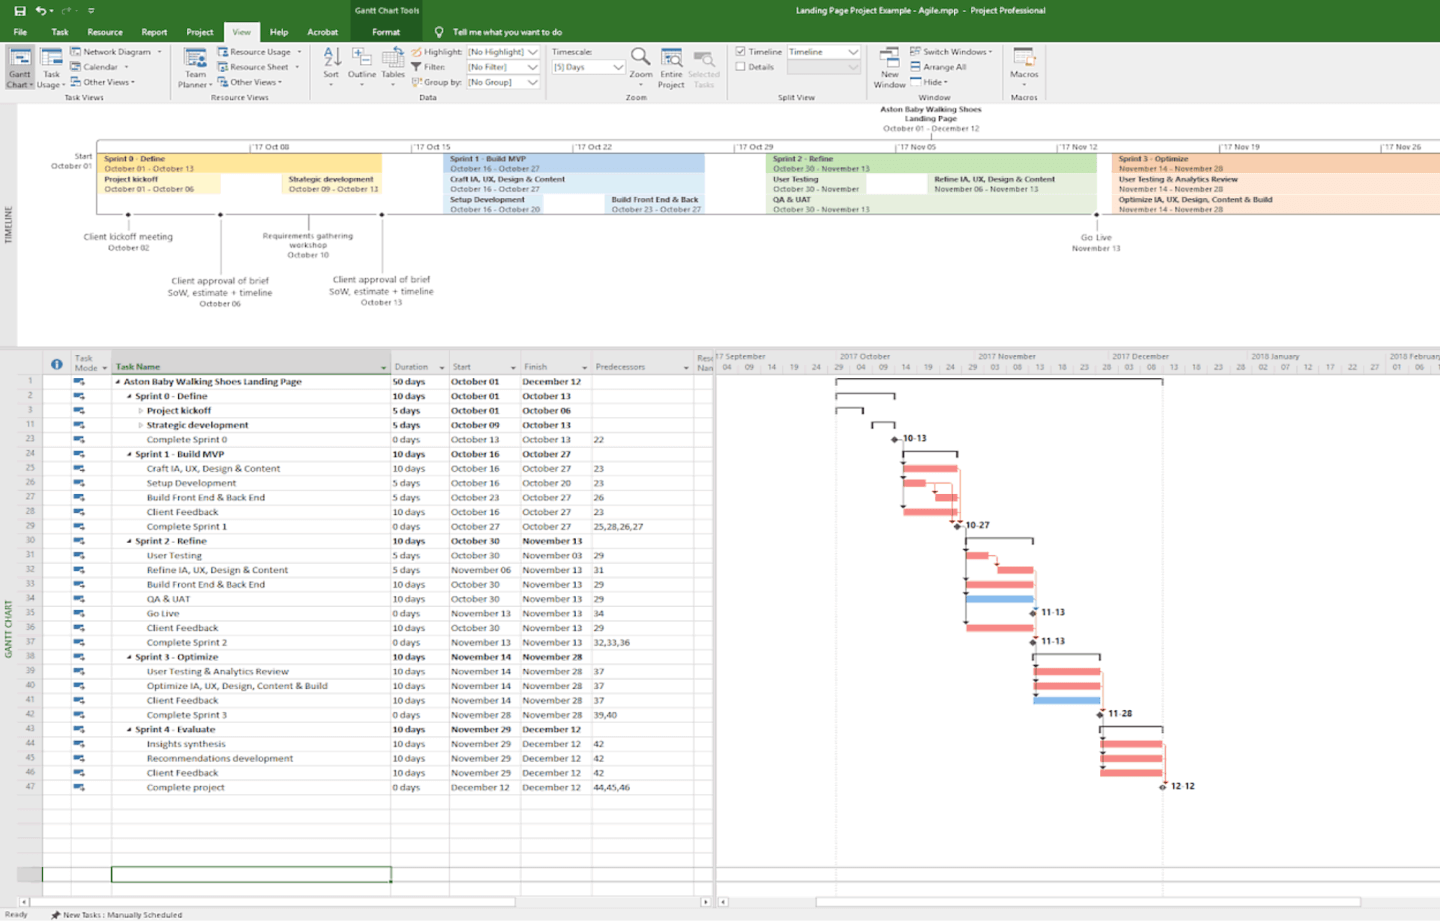Click the Tell me lightbulb icon
Viewport: 1440px width, 921px height.
(x=439, y=32)
